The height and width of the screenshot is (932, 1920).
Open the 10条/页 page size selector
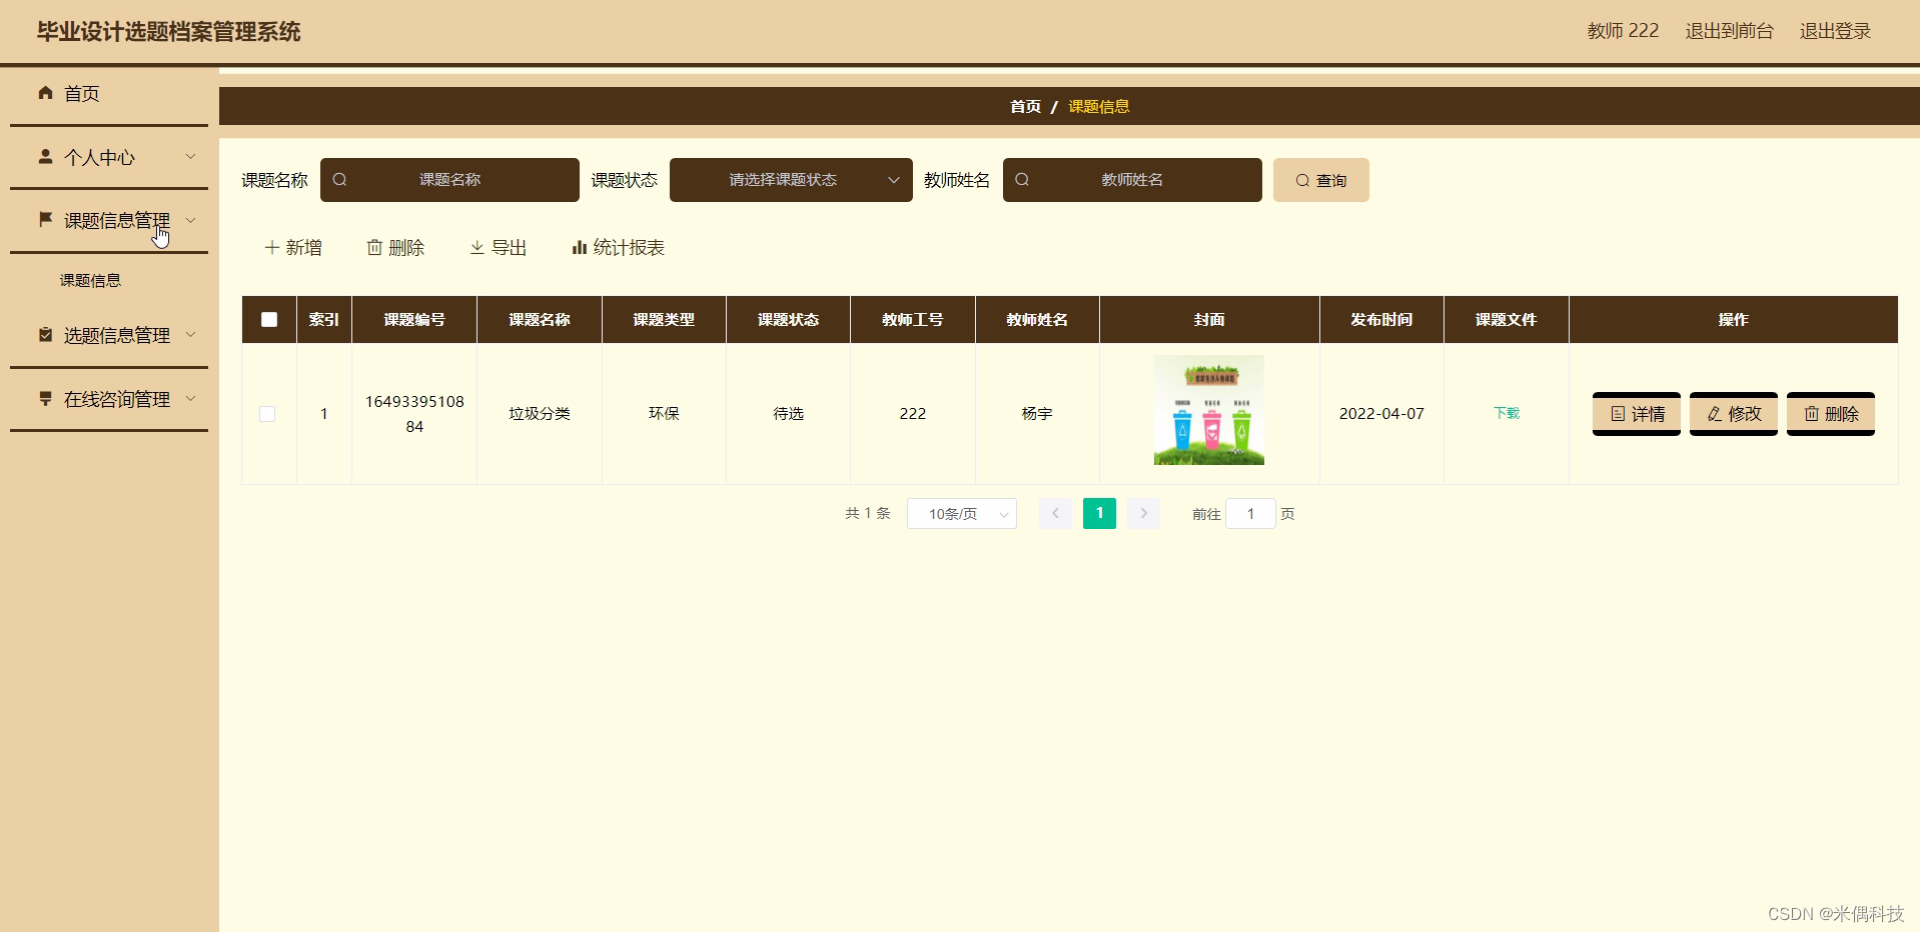961,513
